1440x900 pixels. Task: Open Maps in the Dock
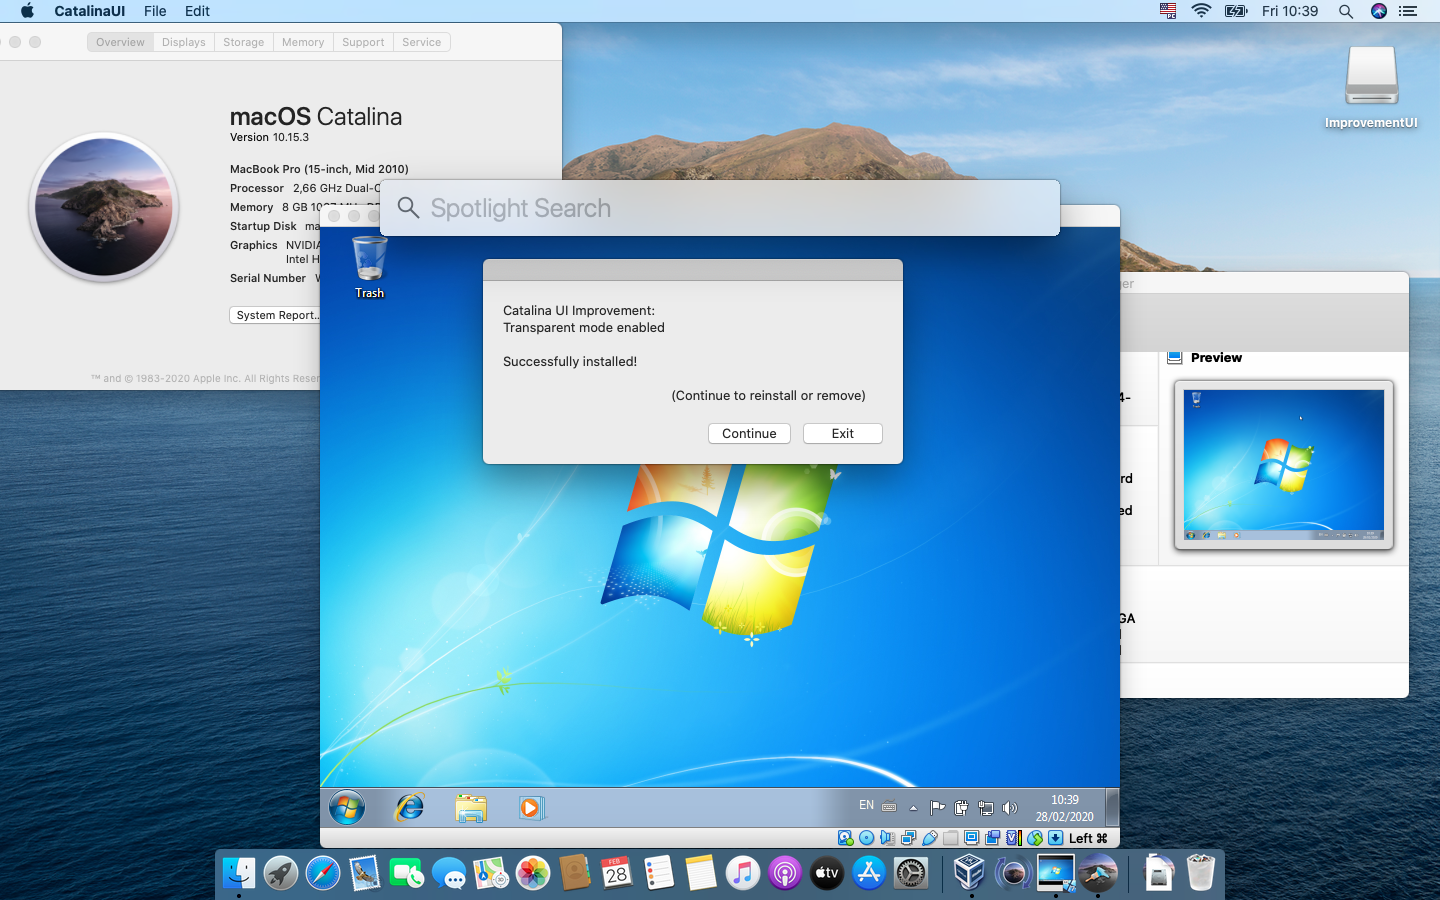(x=491, y=873)
